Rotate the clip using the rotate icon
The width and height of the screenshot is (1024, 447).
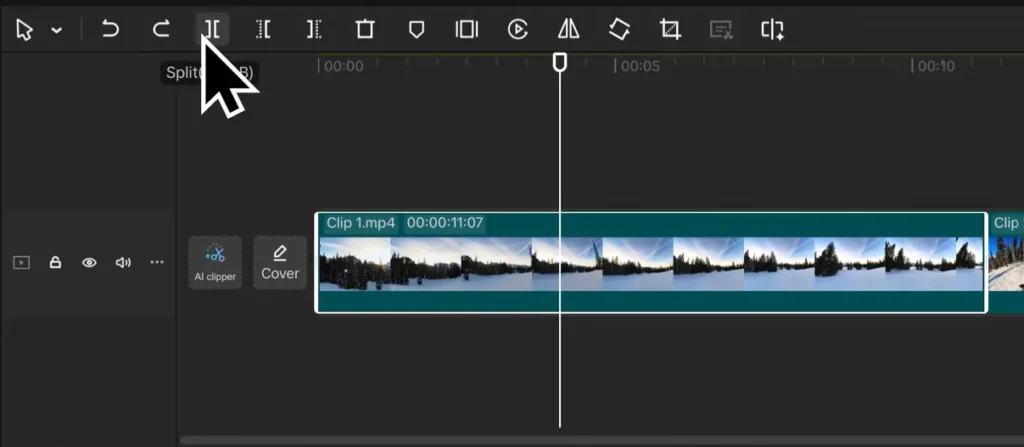coord(619,29)
